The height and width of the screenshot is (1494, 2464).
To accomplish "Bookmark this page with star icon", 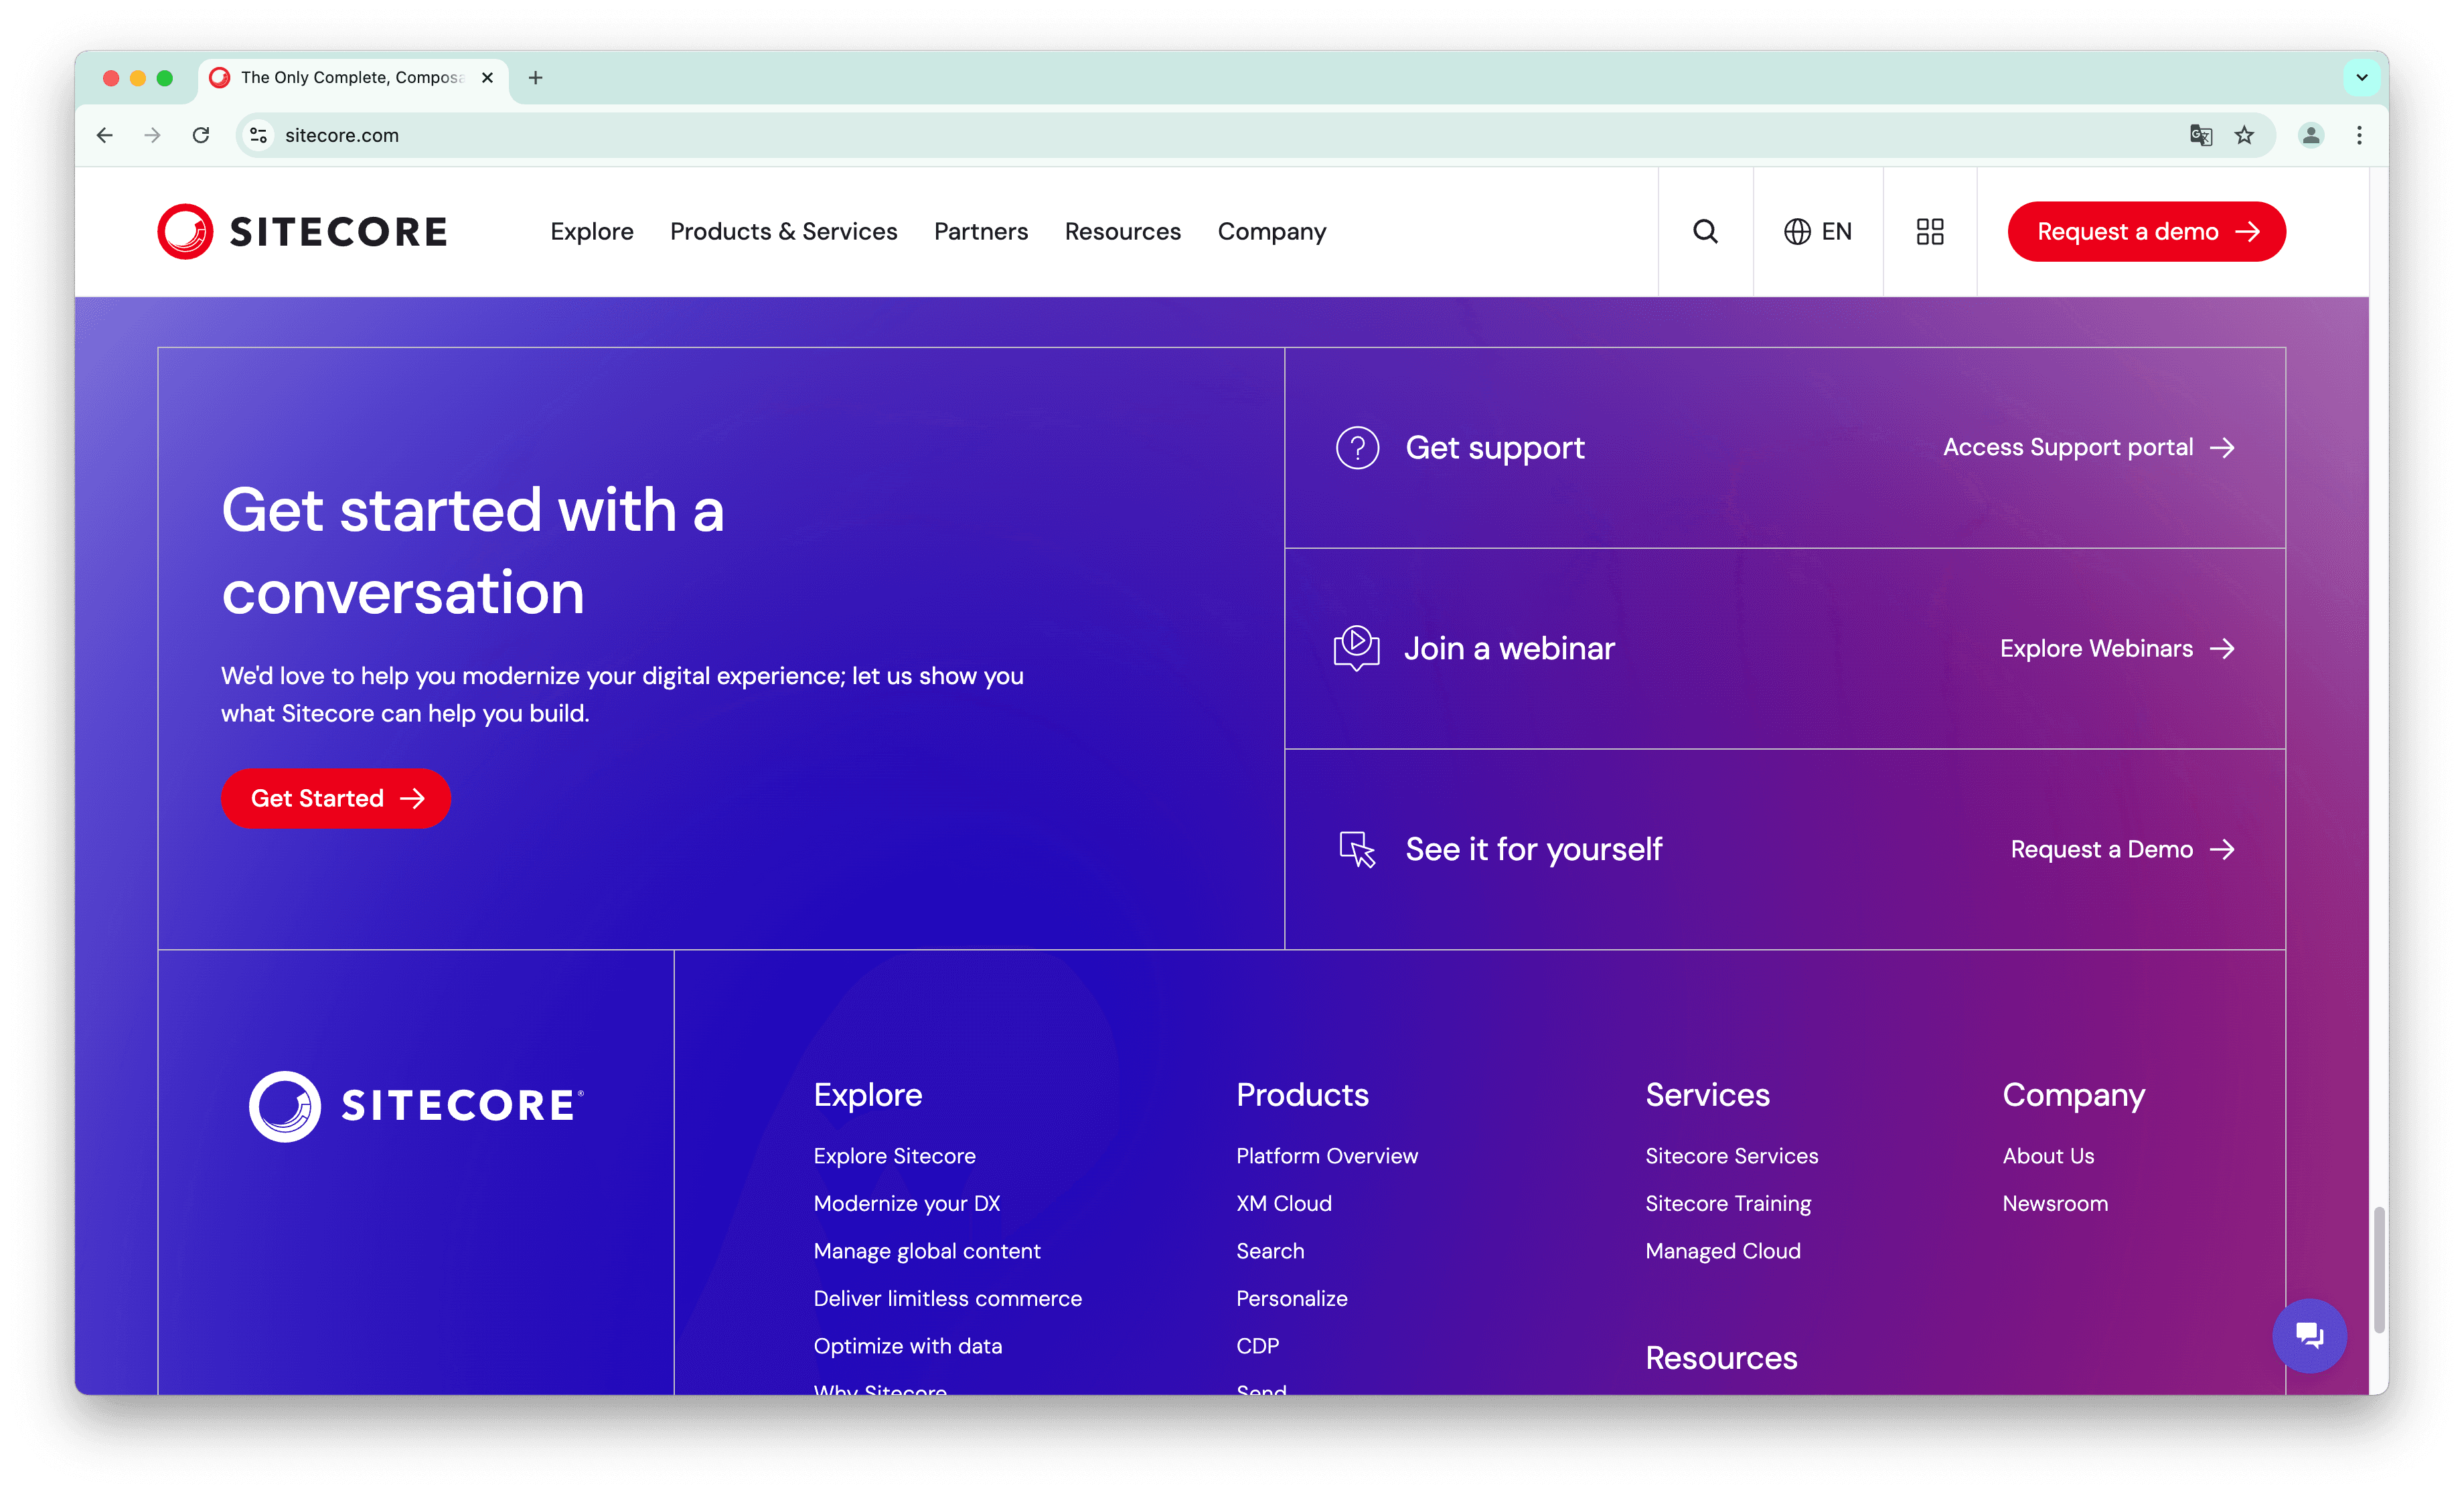I will pos(2243,135).
